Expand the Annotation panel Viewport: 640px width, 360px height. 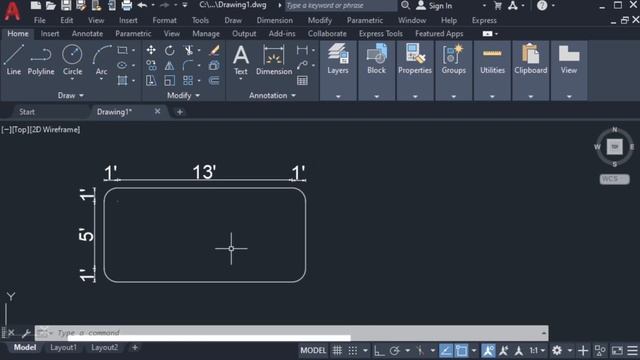272,96
